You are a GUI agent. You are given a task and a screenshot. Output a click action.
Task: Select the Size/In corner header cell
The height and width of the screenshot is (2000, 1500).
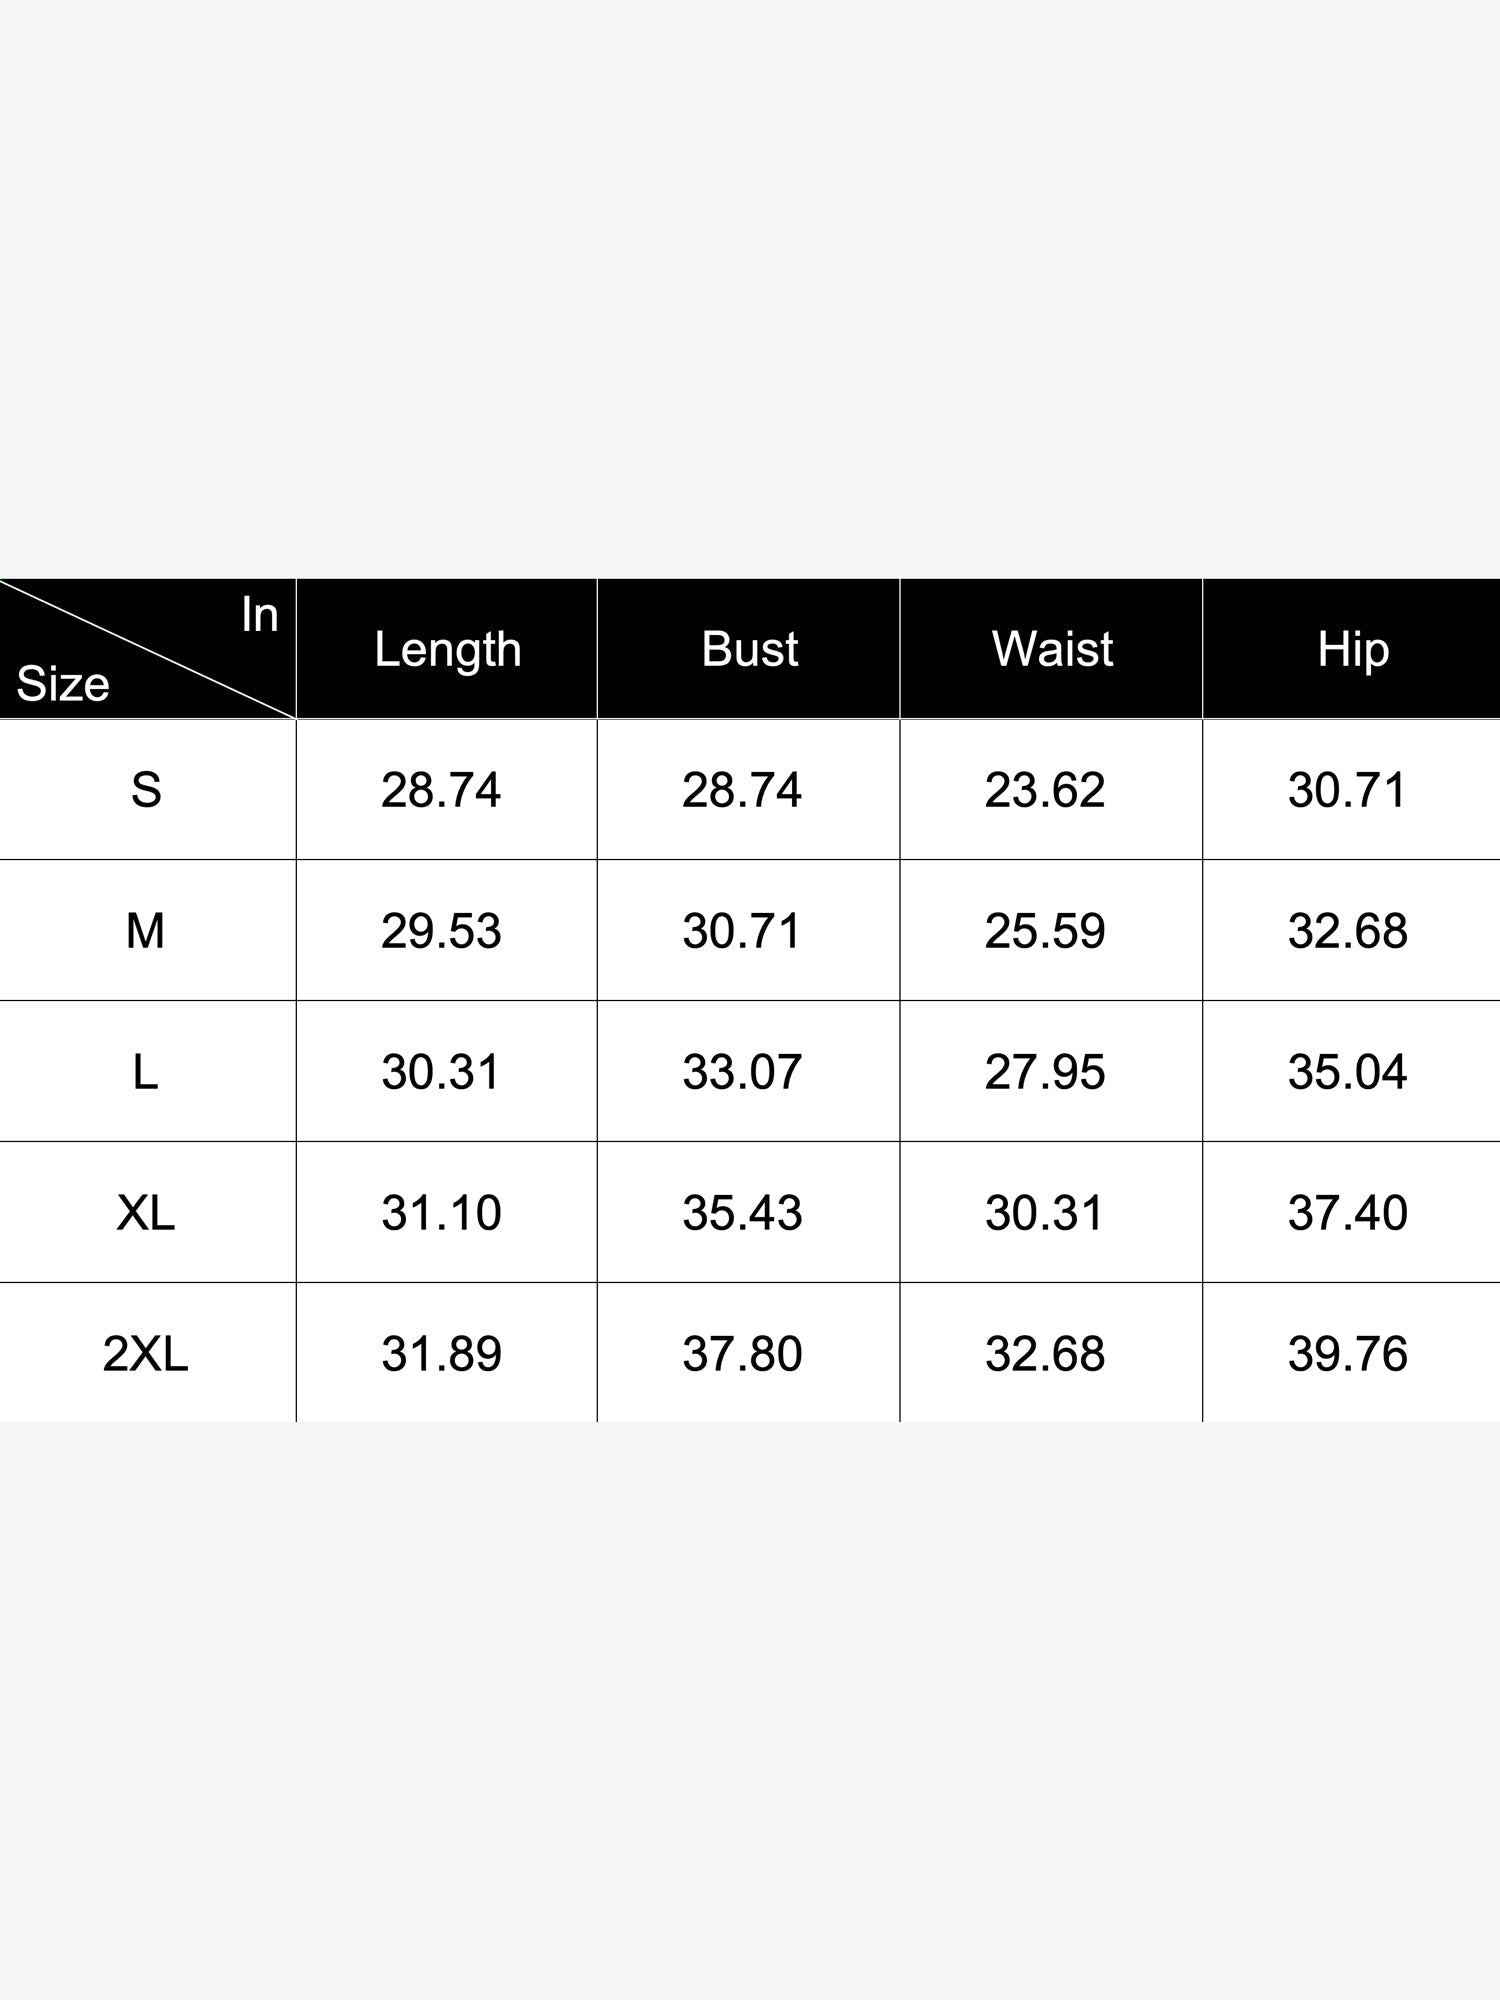147,649
